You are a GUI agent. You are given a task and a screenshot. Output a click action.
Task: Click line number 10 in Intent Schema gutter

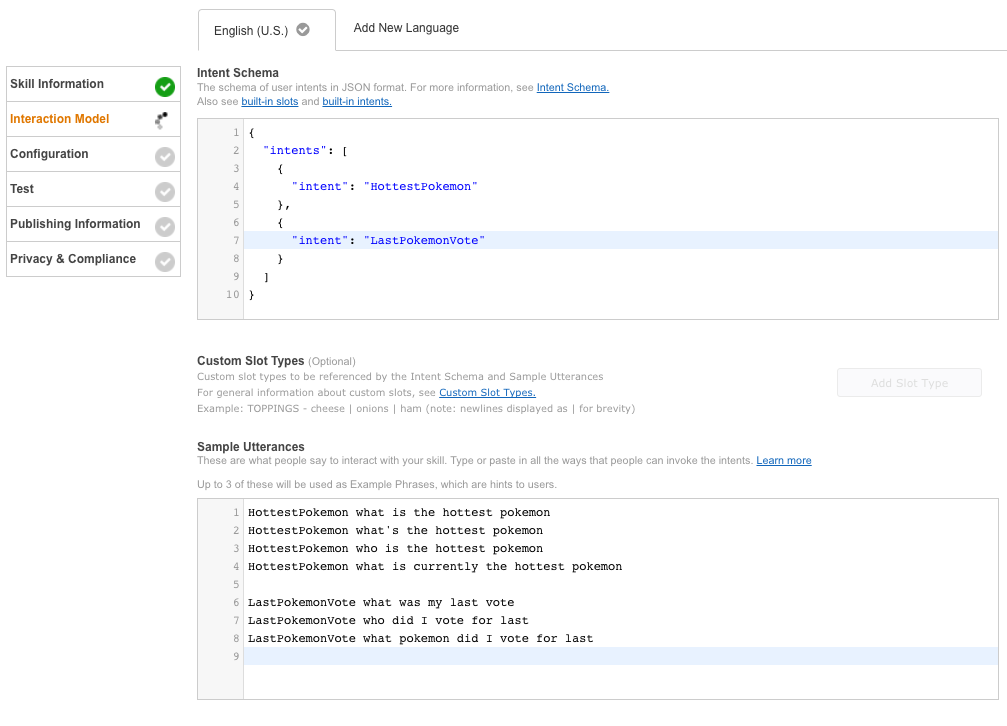[x=232, y=294]
